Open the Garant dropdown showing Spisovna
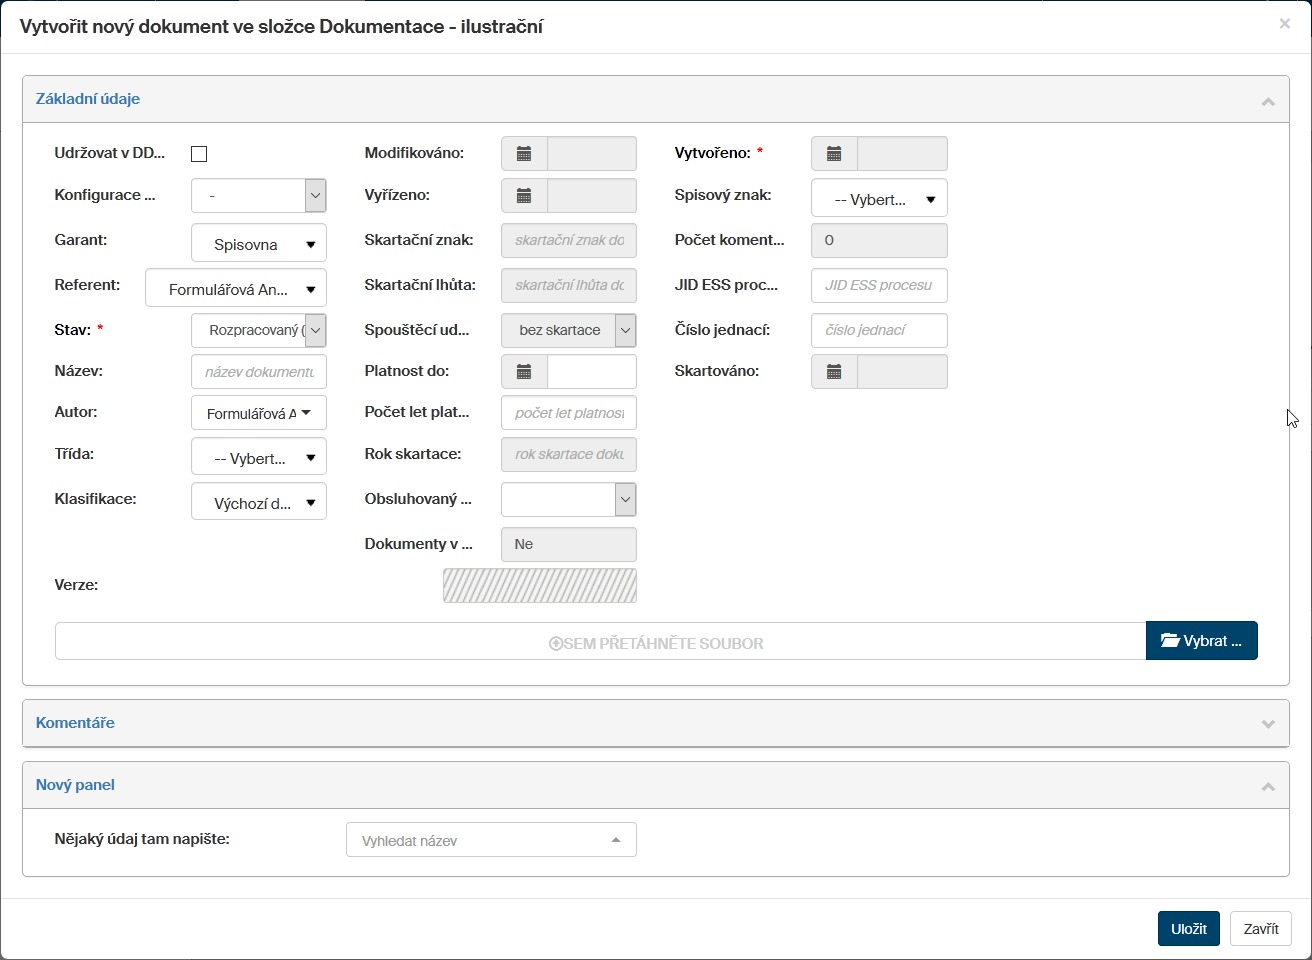The image size is (1312, 960). pos(259,244)
